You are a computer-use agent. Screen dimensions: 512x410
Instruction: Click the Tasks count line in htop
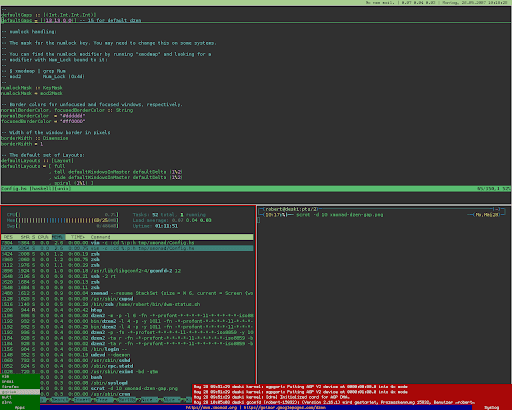[169, 215]
